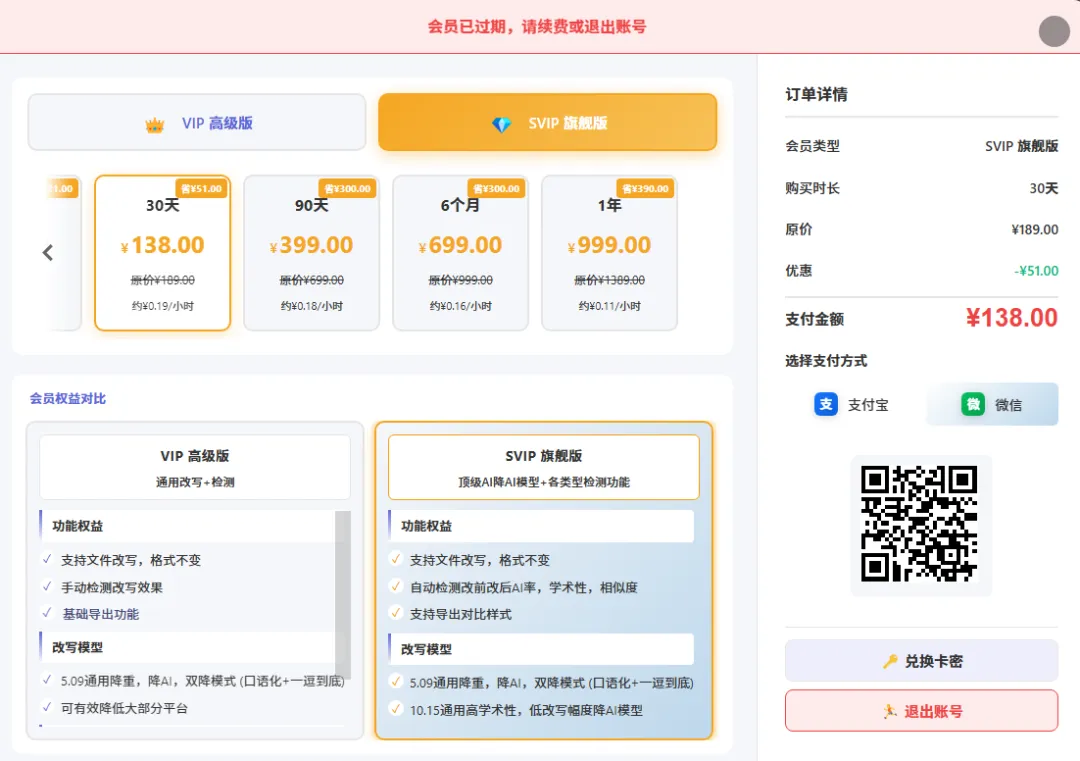Viewport: 1080px width, 761px height.
Task: Click the -¥51.00 discount value
Action: click(x=1036, y=271)
